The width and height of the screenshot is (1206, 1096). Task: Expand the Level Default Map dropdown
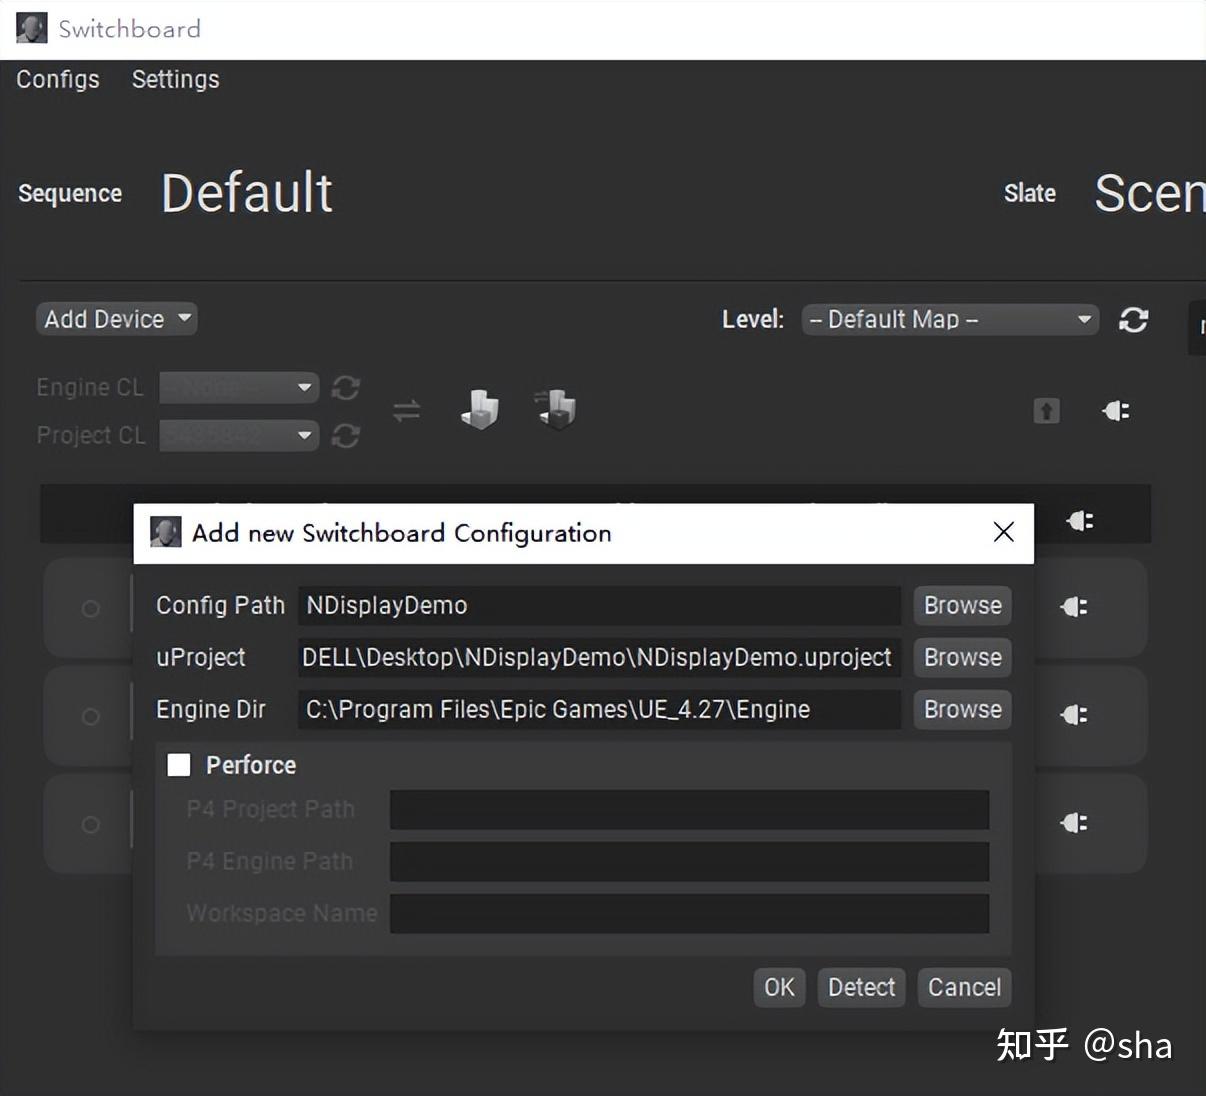[949, 320]
